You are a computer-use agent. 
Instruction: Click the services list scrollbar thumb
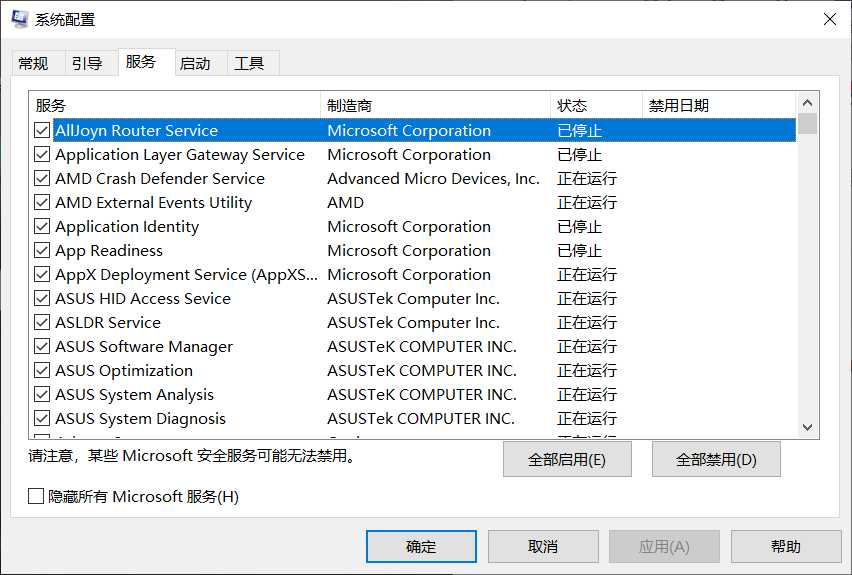coord(807,123)
